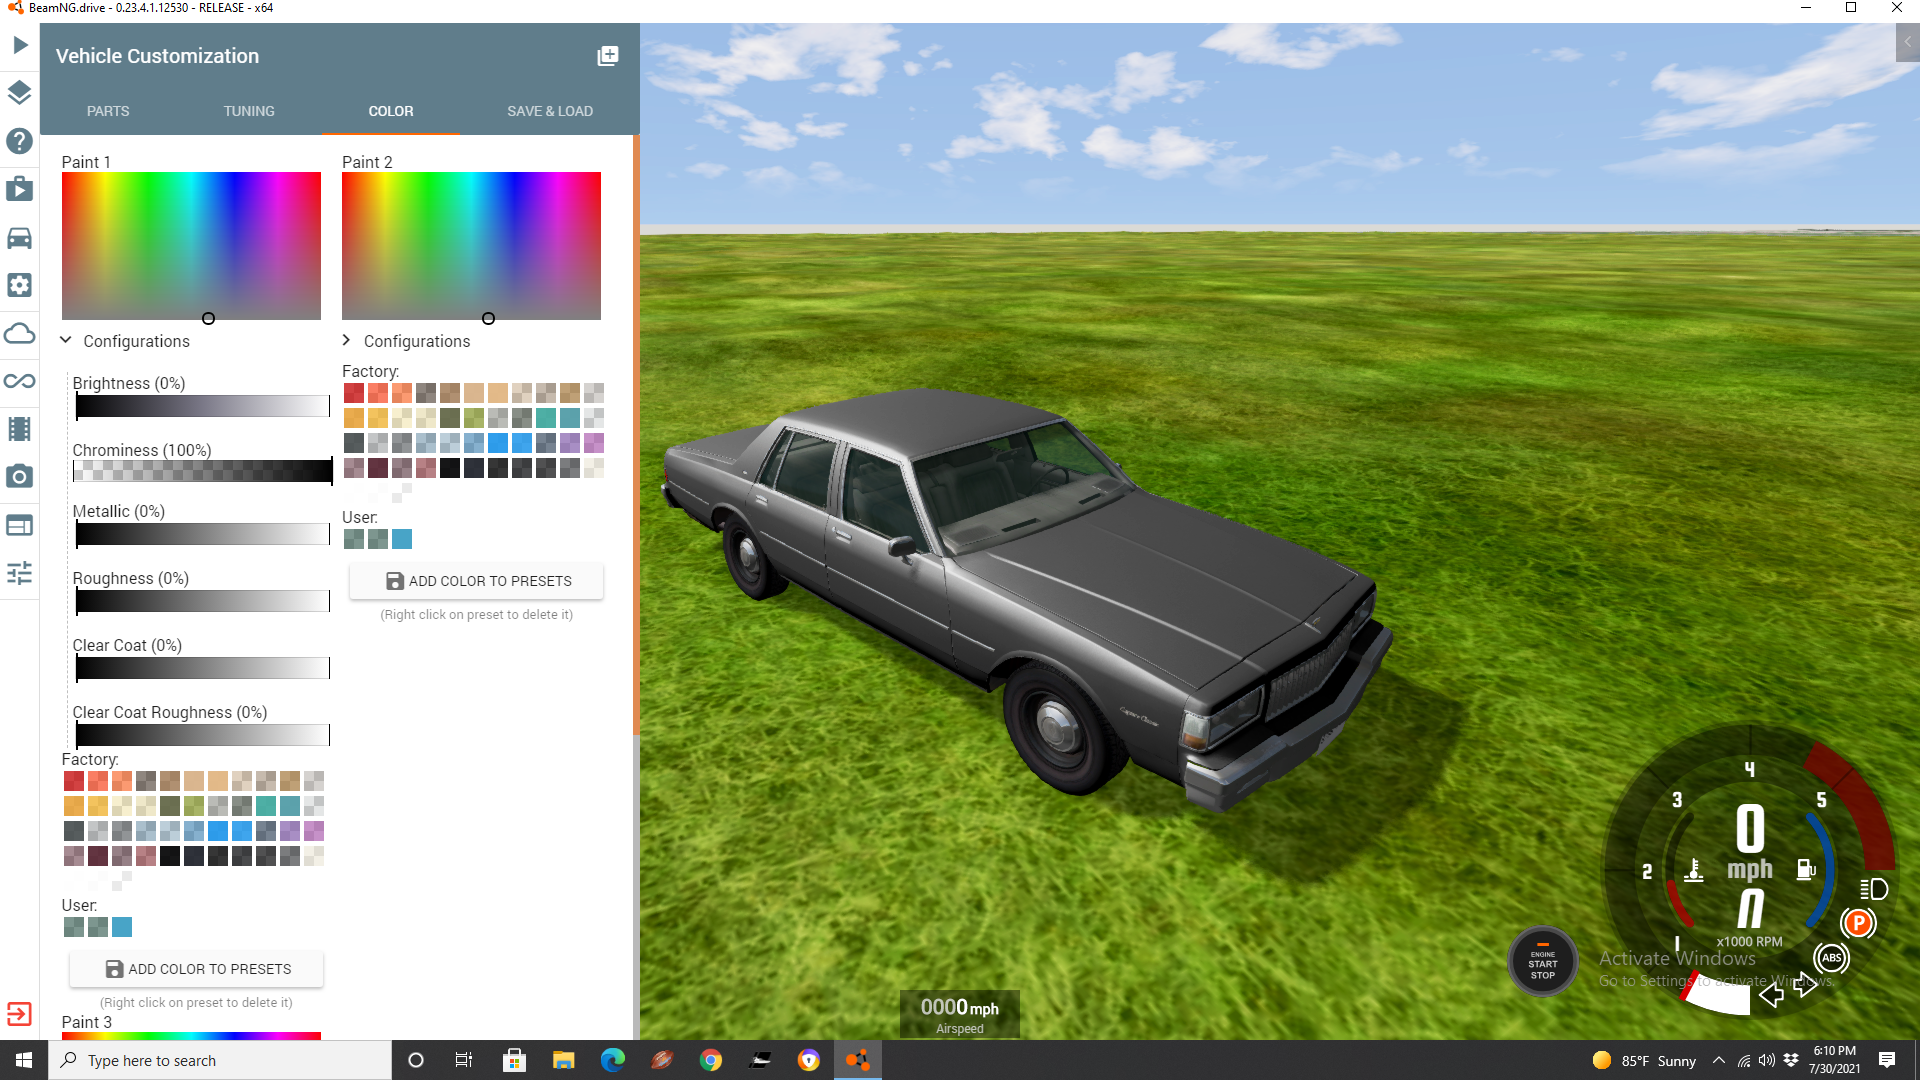Open the notification center icon
Screen dimensions: 1920x1080
1887,1060
